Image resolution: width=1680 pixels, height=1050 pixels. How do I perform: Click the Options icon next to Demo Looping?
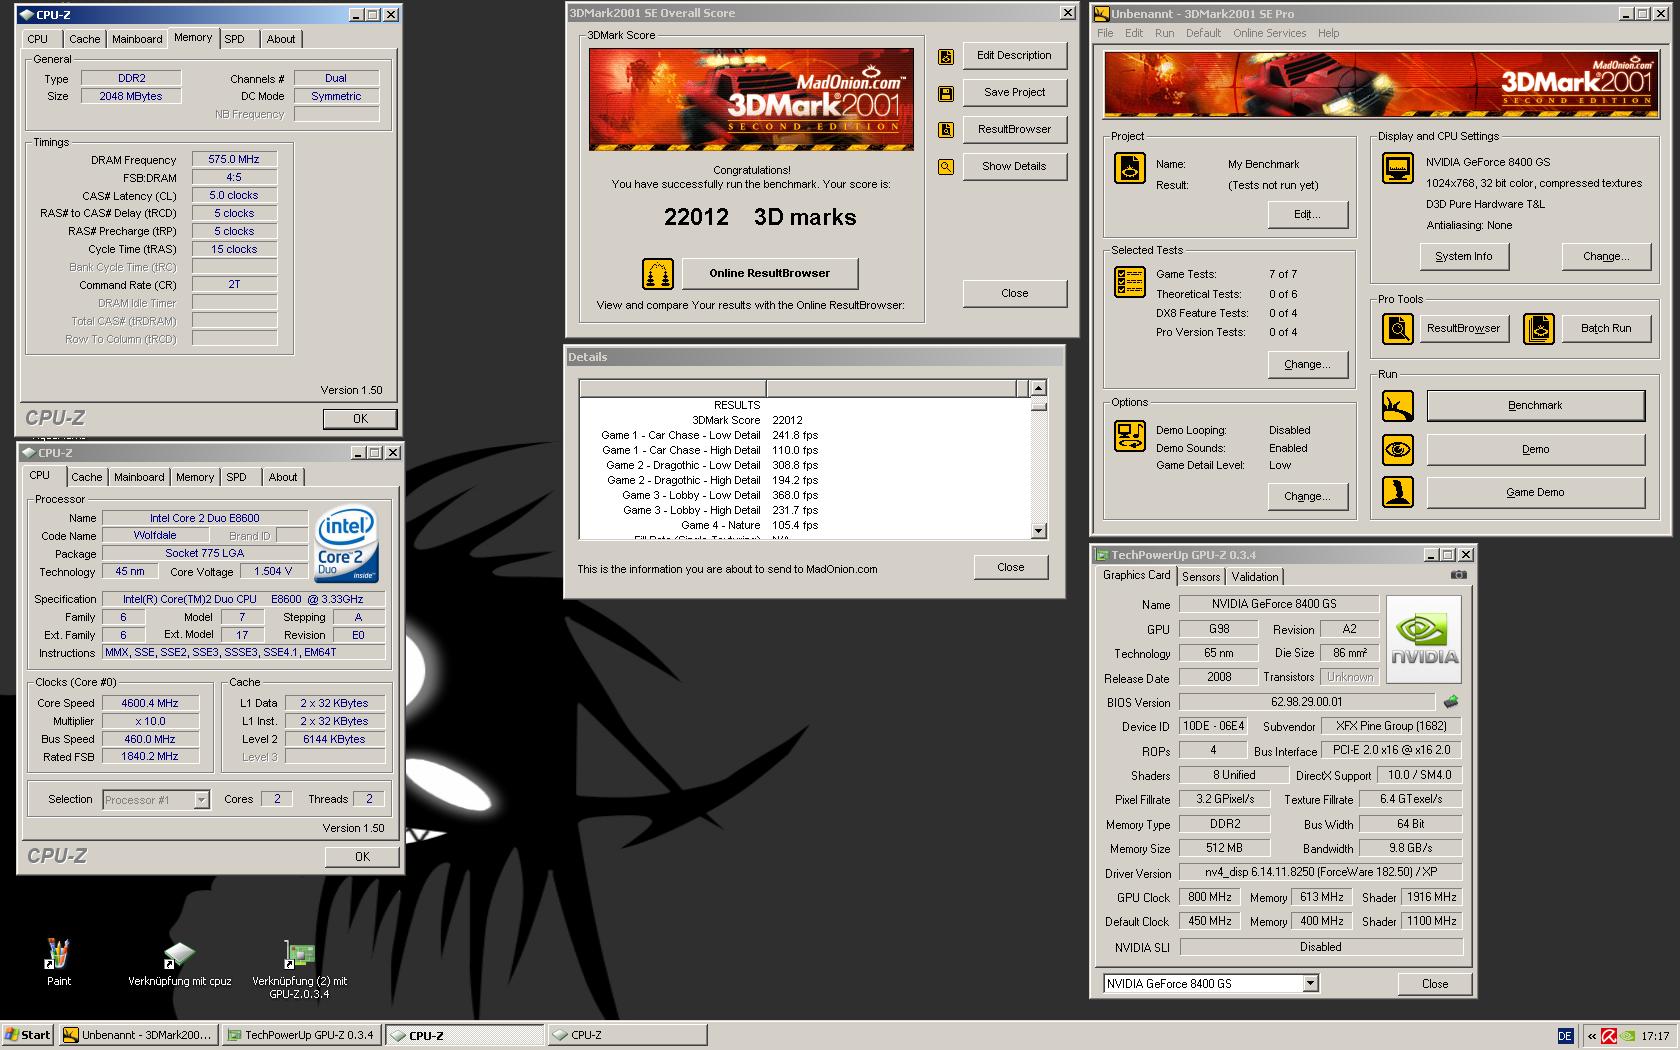point(1129,436)
